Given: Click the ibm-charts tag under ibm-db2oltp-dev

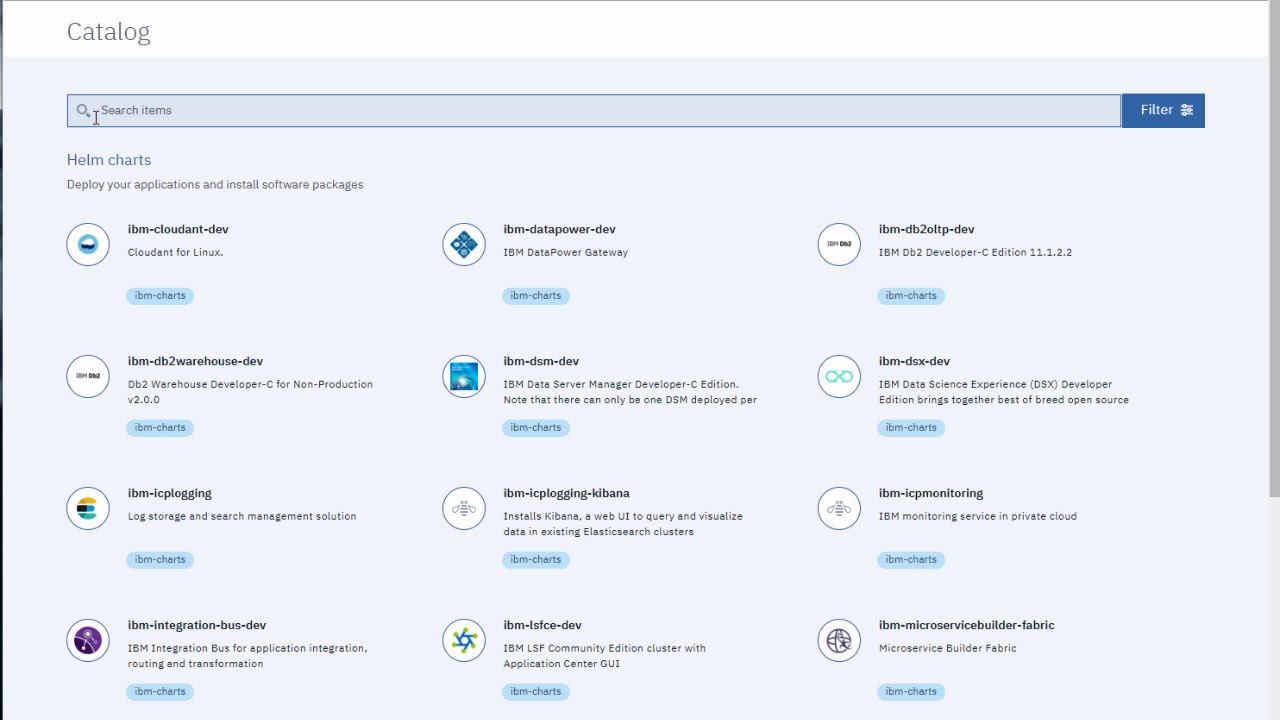Looking at the screenshot, I should click(911, 295).
